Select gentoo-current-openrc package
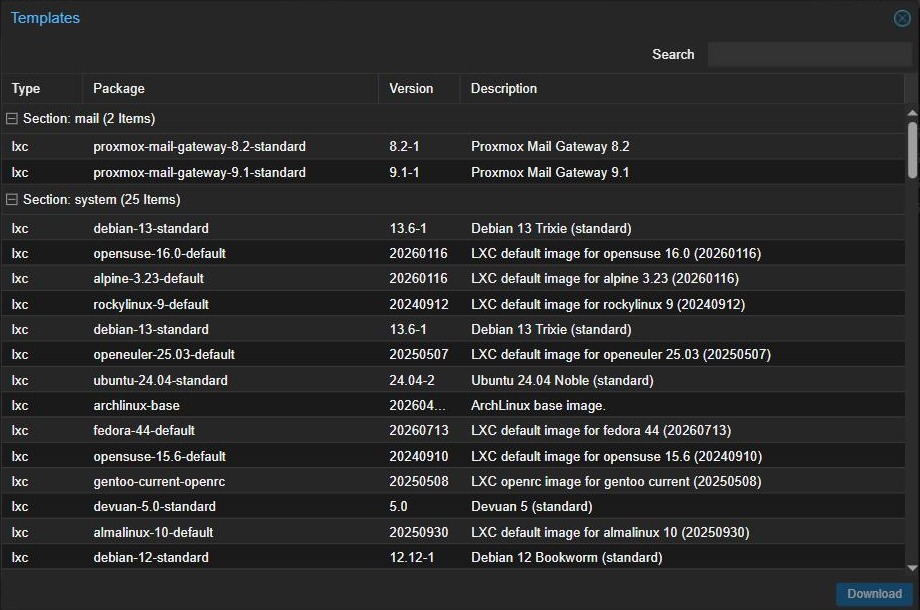This screenshot has height=610, width=920. (x=159, y=482)
